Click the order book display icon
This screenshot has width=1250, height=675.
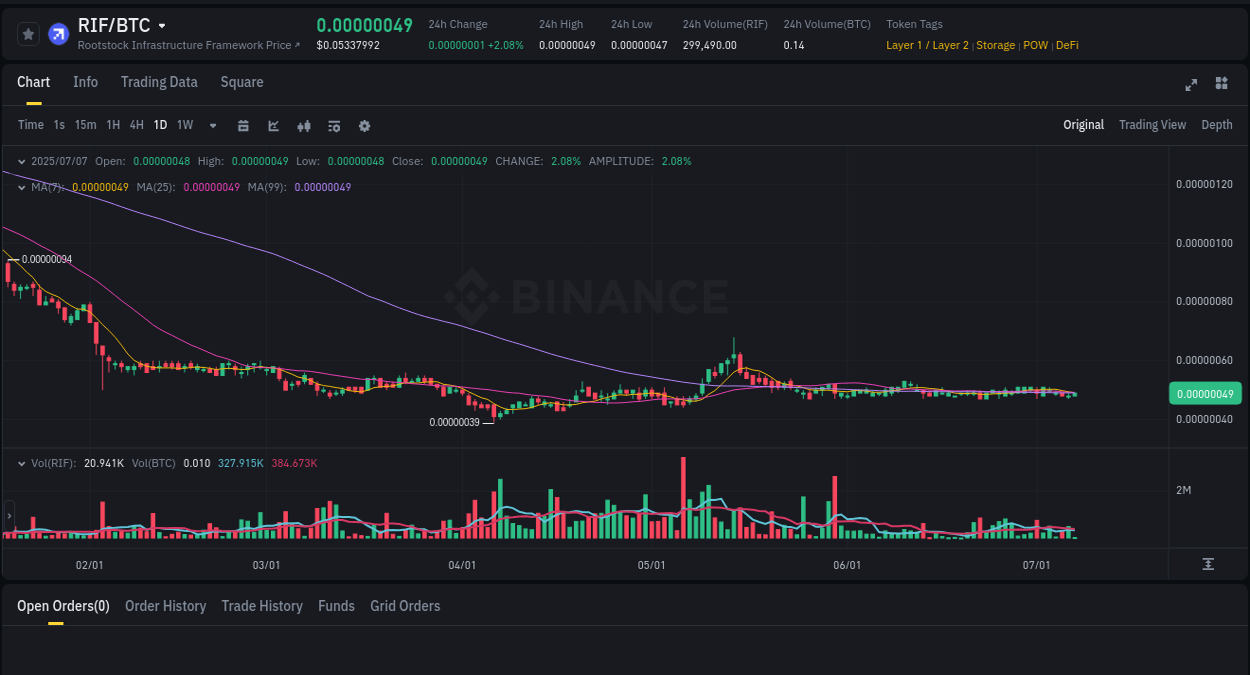333,125
